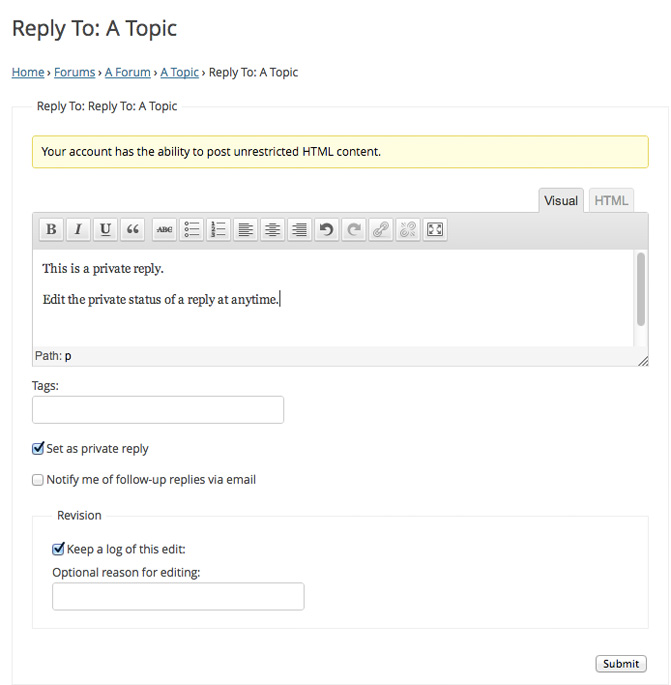
Task: Undo the last edit
Action: click(326, 230)
